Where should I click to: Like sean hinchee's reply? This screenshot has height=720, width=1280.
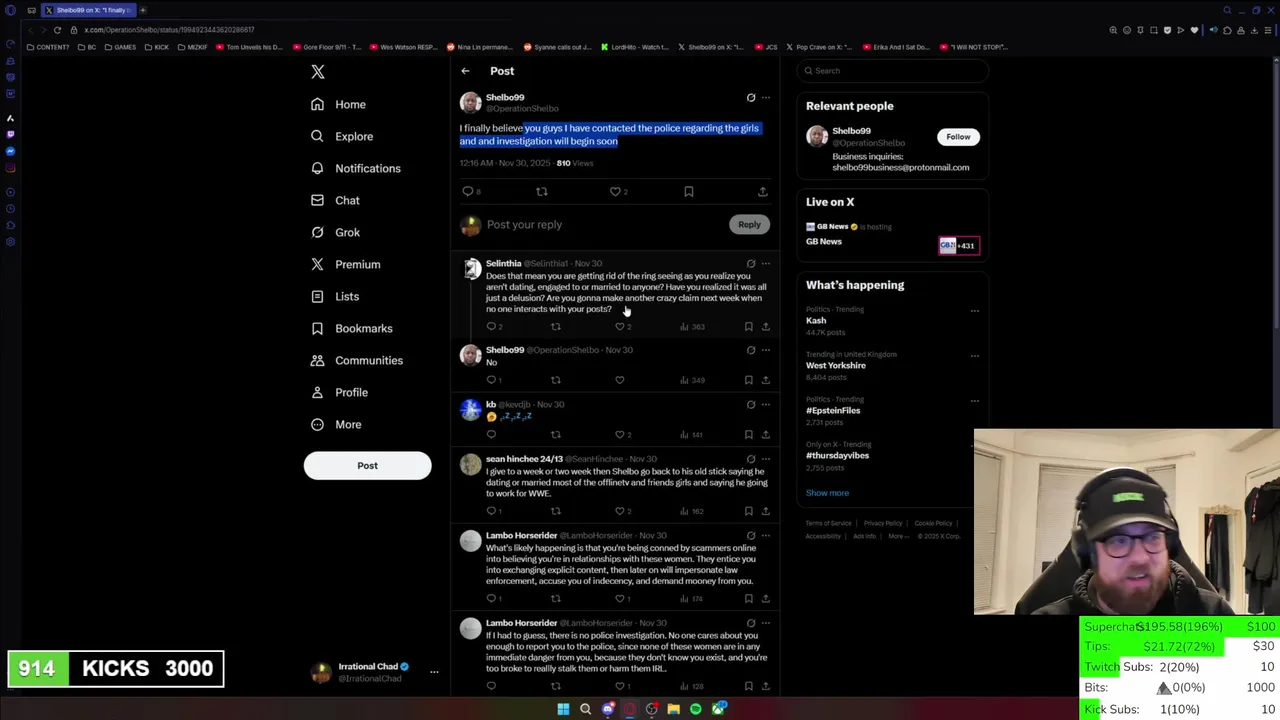click(620, 511)
